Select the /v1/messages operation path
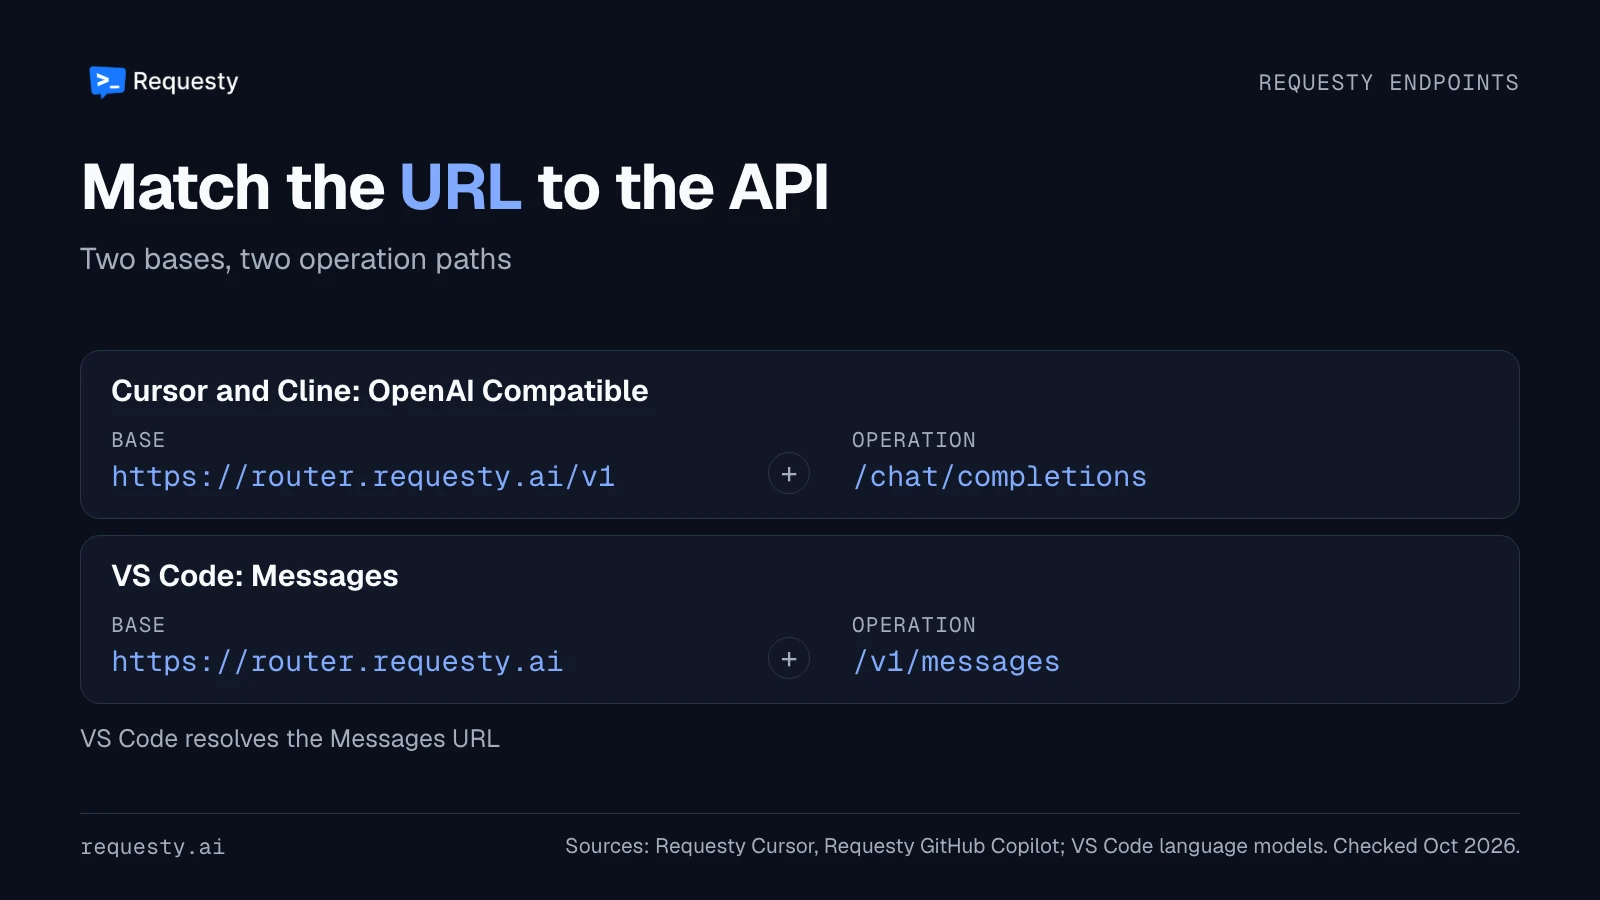Viewport: 1600px width, 900px height. point(956,662)
